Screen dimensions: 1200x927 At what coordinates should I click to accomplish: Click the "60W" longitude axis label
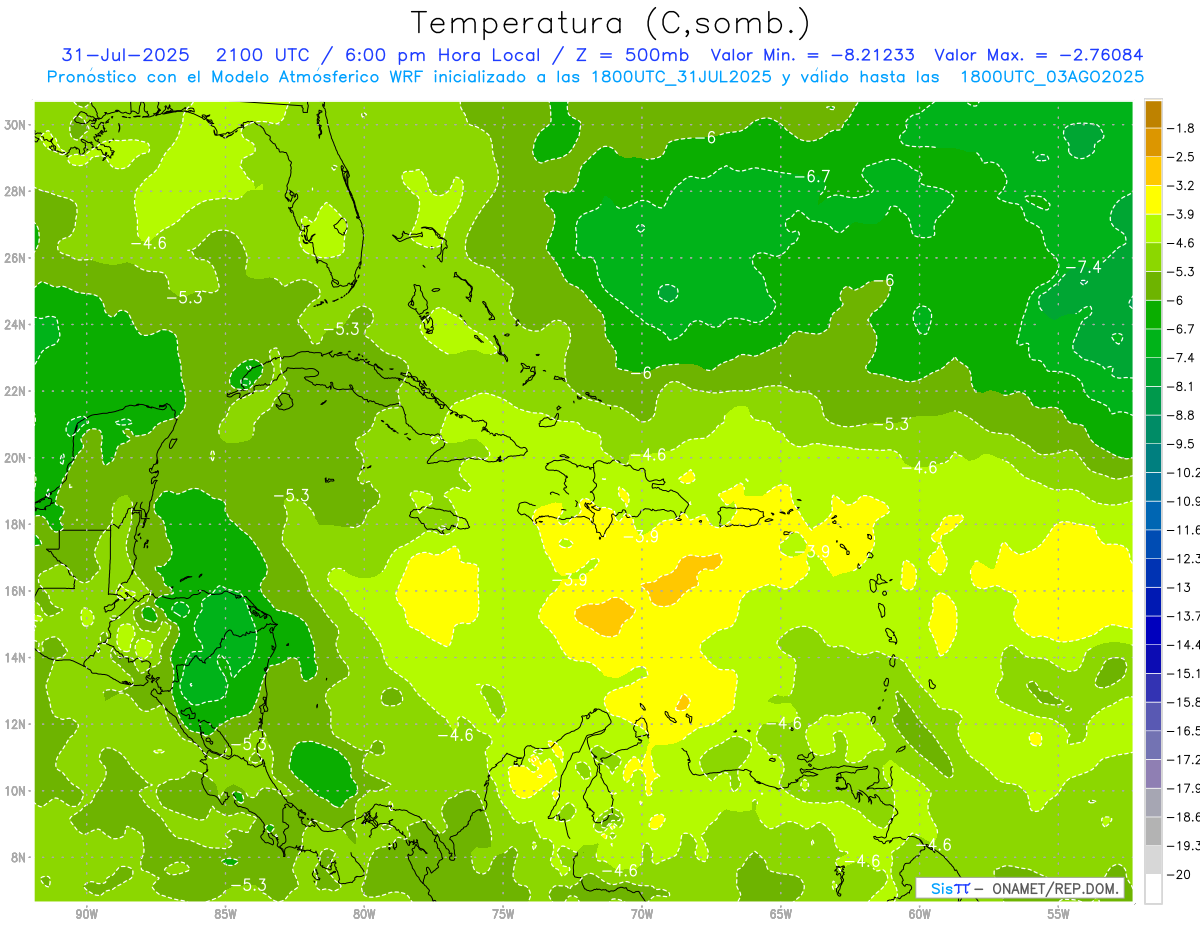coord(920,914)
